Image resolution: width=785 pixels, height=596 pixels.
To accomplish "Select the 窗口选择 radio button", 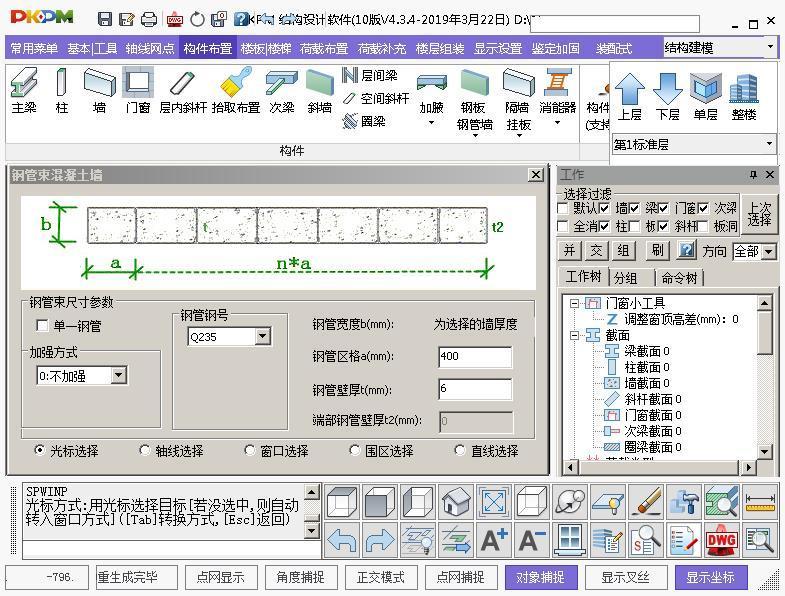I will pyautogui.click(x=249, y=450).
